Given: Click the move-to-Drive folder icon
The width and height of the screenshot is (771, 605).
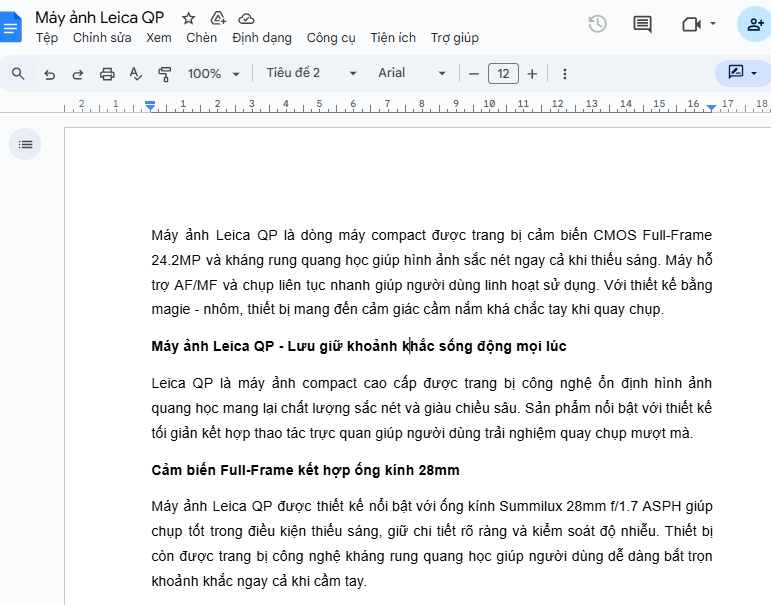Looking at the screenshot, I should coord(218,19).
